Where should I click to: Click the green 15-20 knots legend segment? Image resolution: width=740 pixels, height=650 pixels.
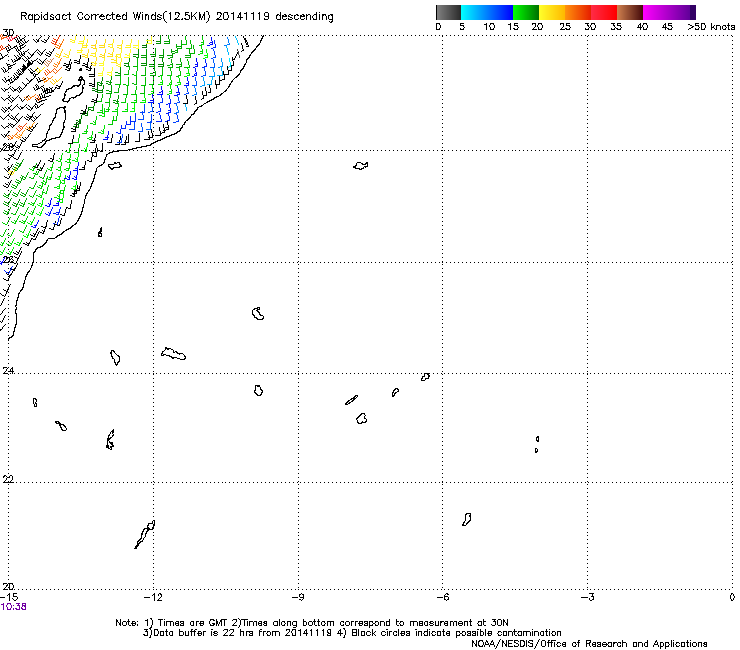click(526, 12)
